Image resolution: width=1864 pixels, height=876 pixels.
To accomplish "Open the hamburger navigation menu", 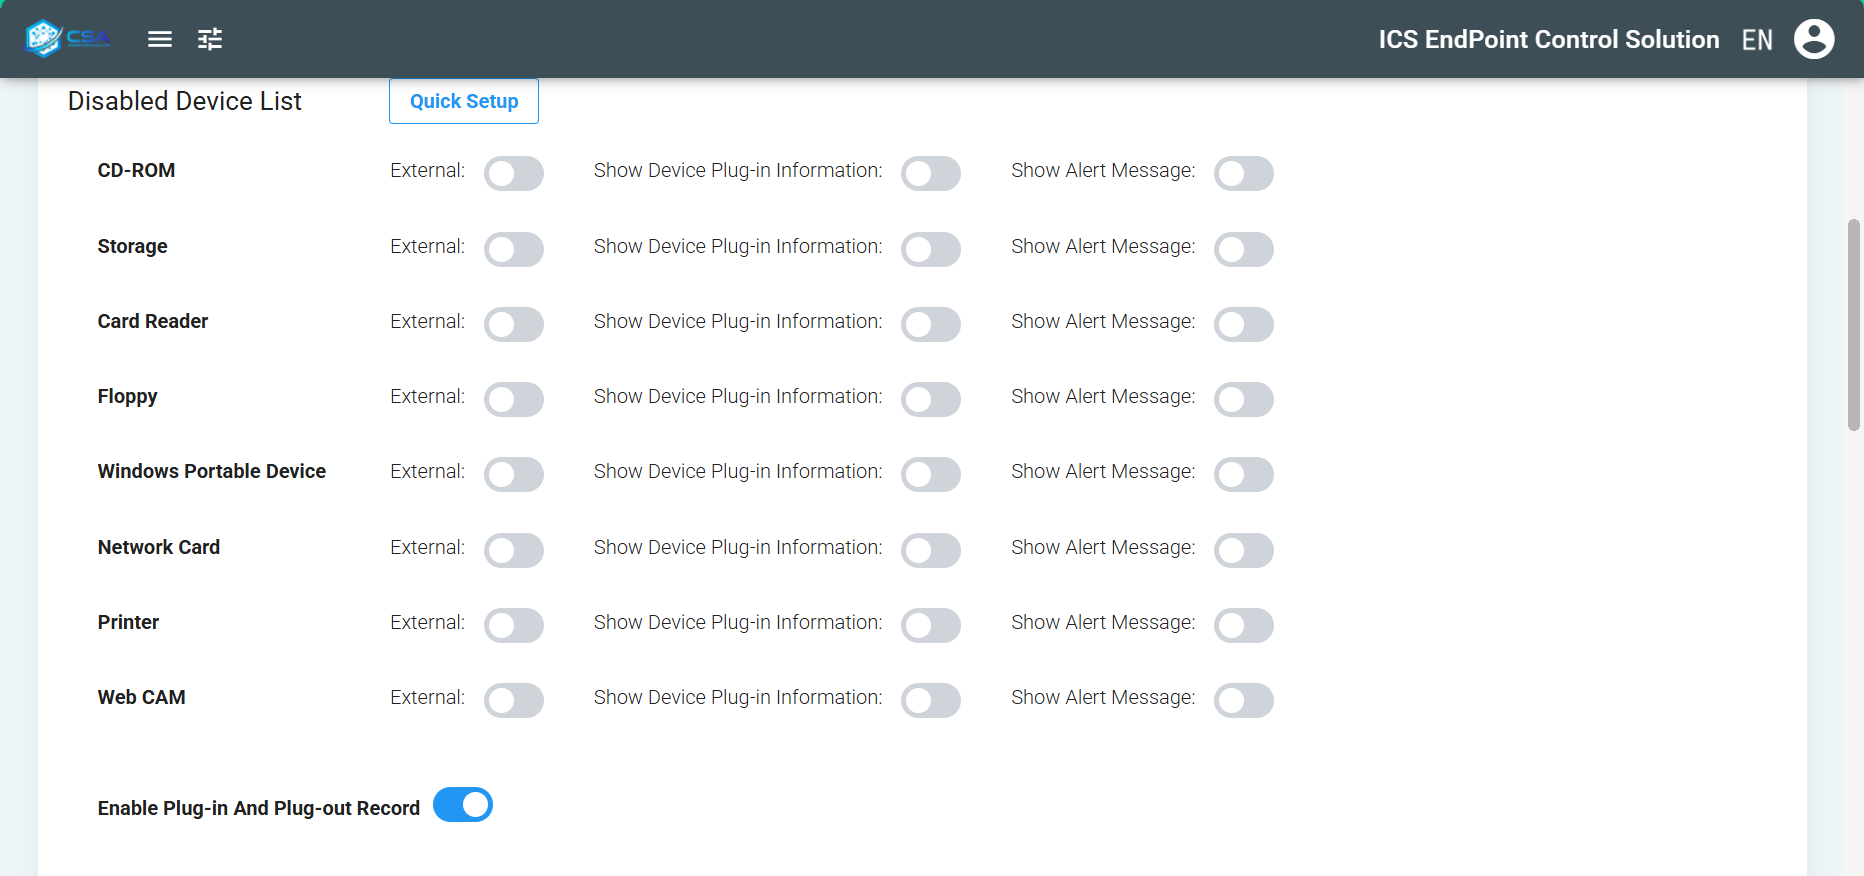I will 160,39.
